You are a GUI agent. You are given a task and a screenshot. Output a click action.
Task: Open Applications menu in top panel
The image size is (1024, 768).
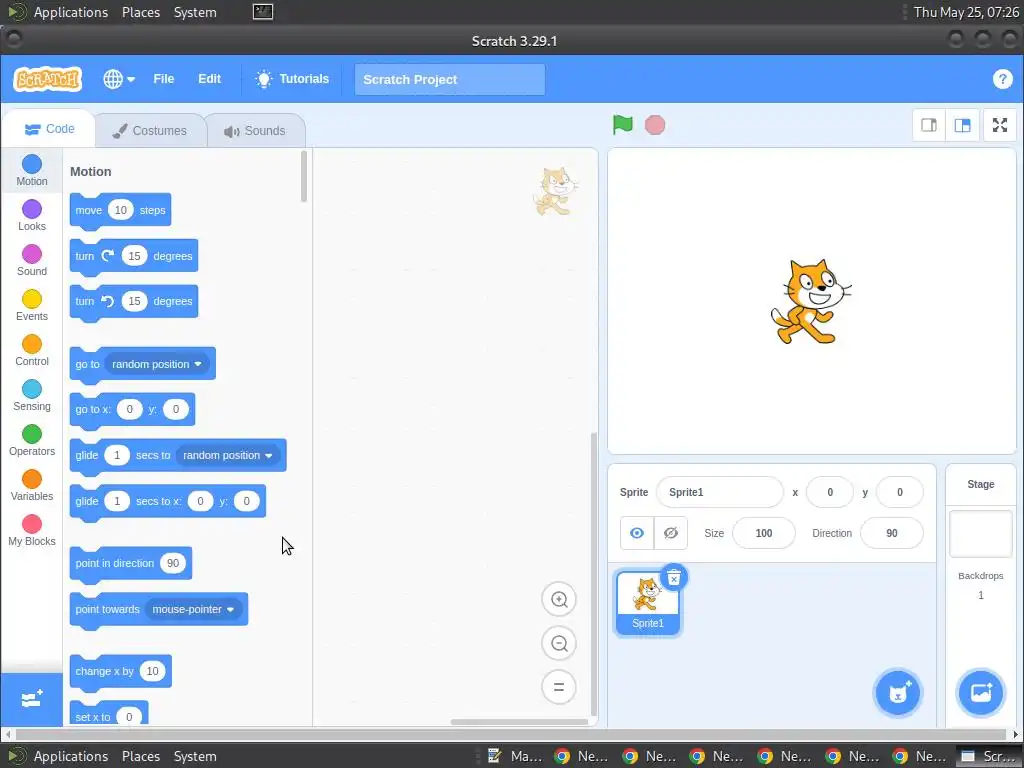[71, 12]
